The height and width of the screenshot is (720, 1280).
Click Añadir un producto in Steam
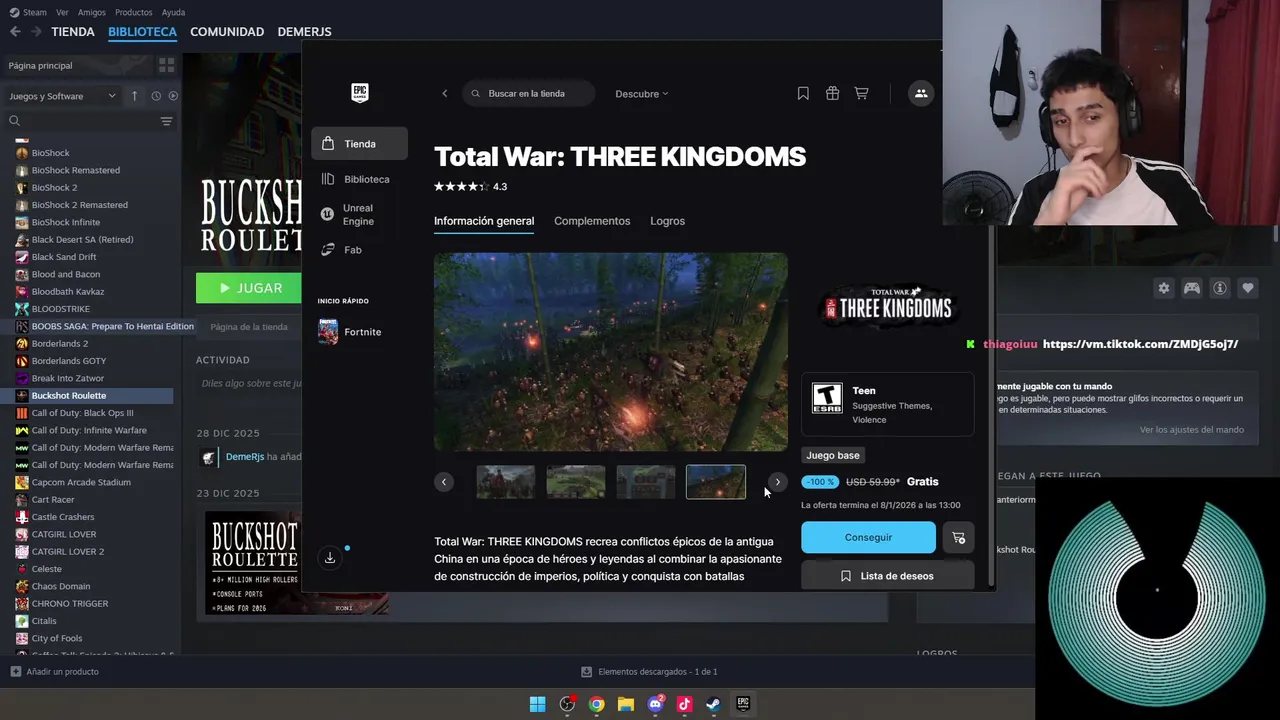coord(55,672)
